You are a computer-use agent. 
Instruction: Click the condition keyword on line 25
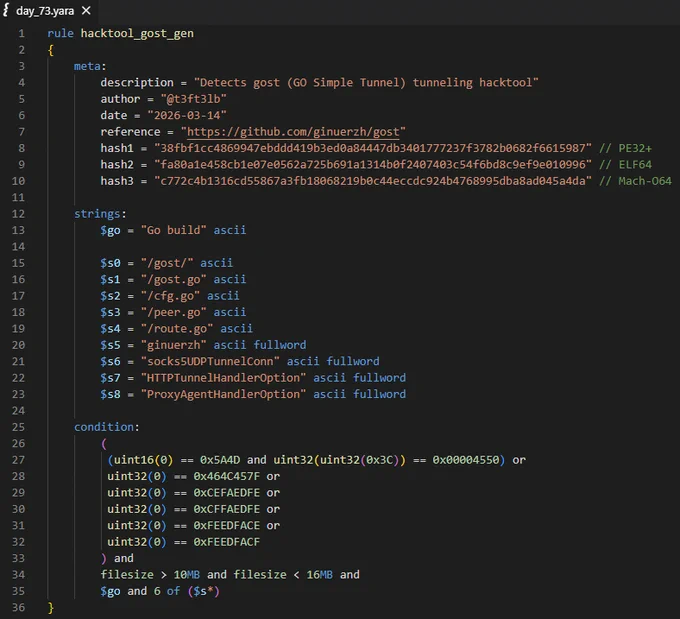click(104, 427)
